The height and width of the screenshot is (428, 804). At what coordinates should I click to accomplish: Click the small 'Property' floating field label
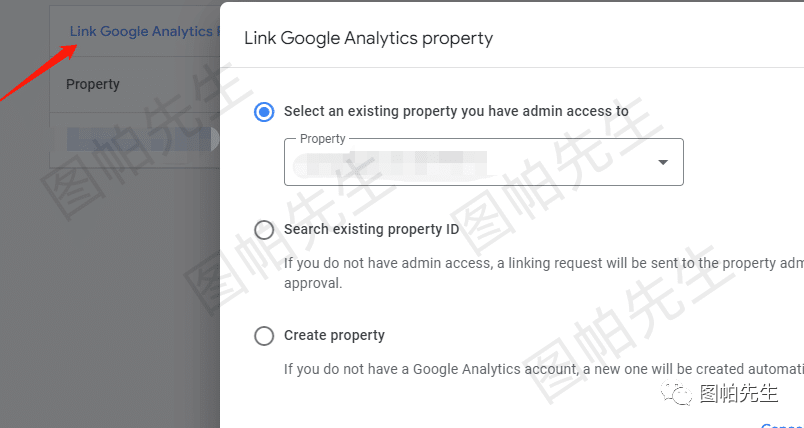coord(323,138)
